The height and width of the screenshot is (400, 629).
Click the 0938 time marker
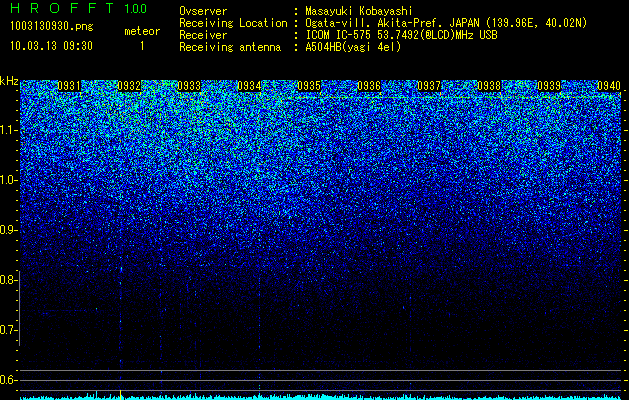point(489,86)
